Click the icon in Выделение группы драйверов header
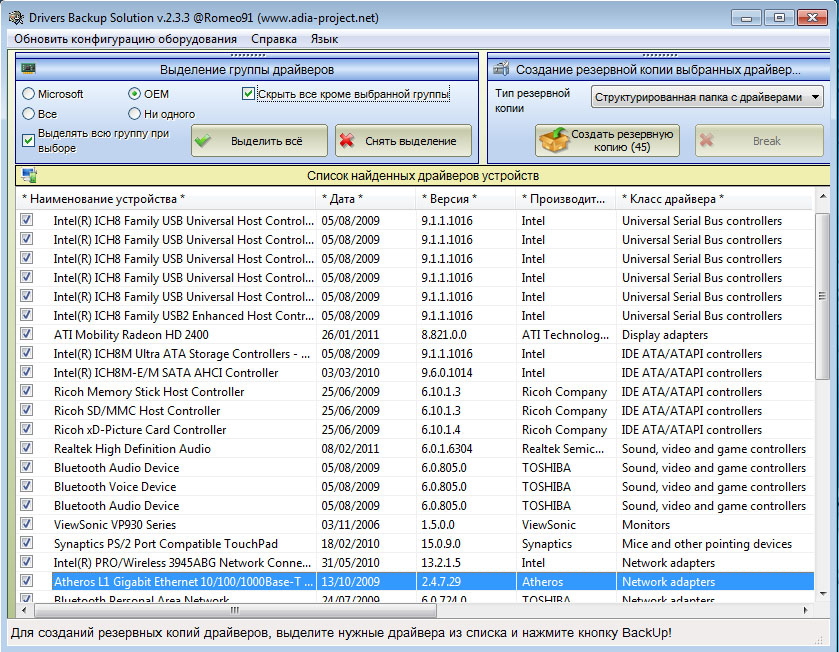This screenshot has height=652, width=839. click(28, 69)
